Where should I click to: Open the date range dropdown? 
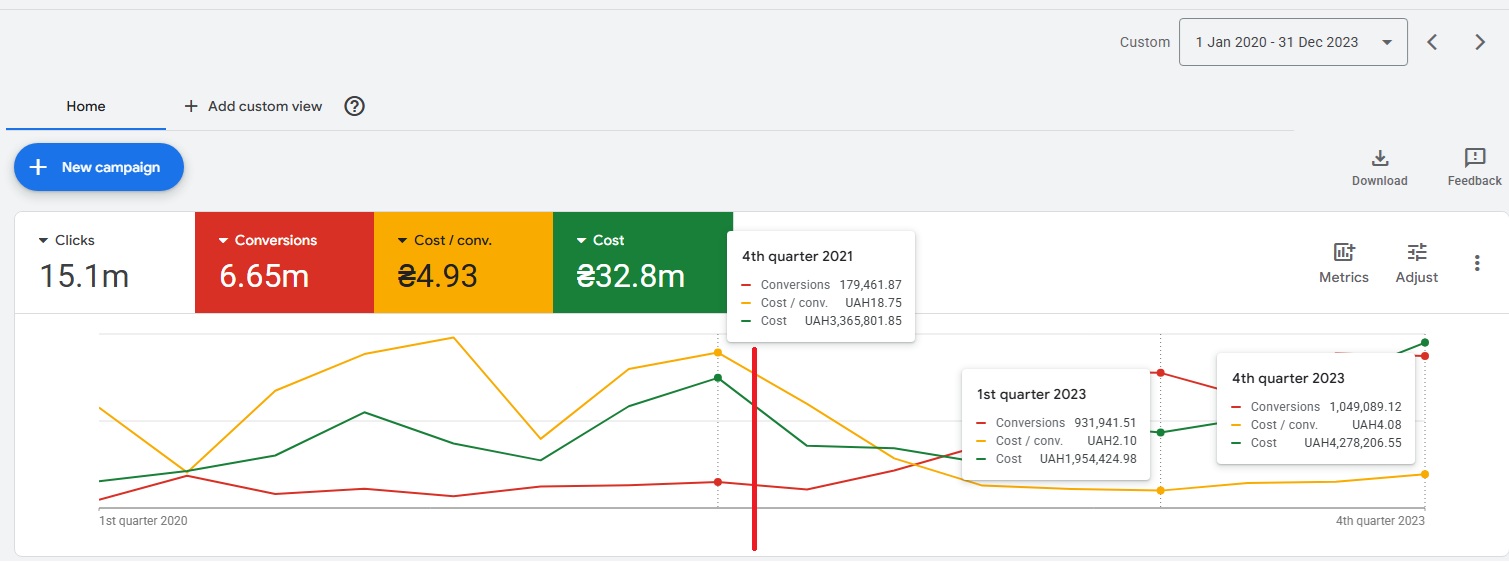pyautogui.click(x=1293, y=42)
